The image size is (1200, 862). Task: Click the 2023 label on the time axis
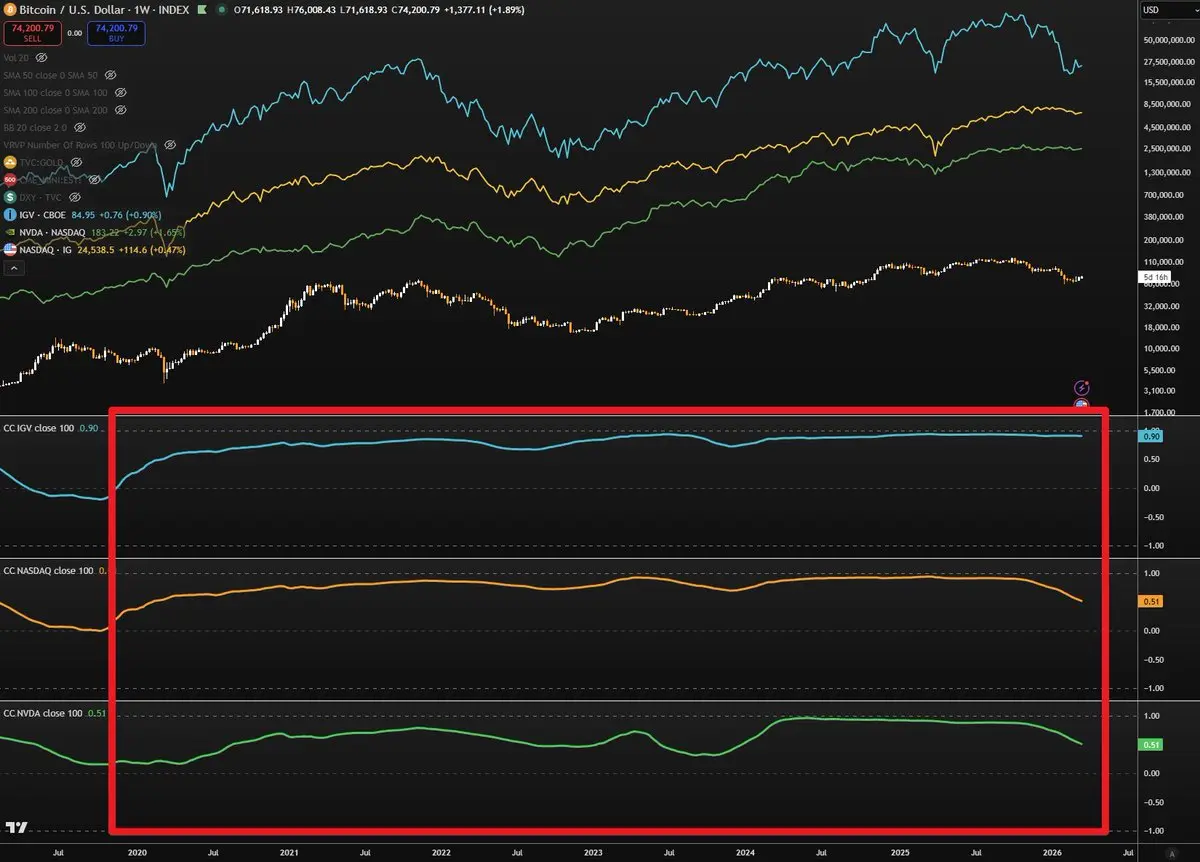(x=593, y=851)
